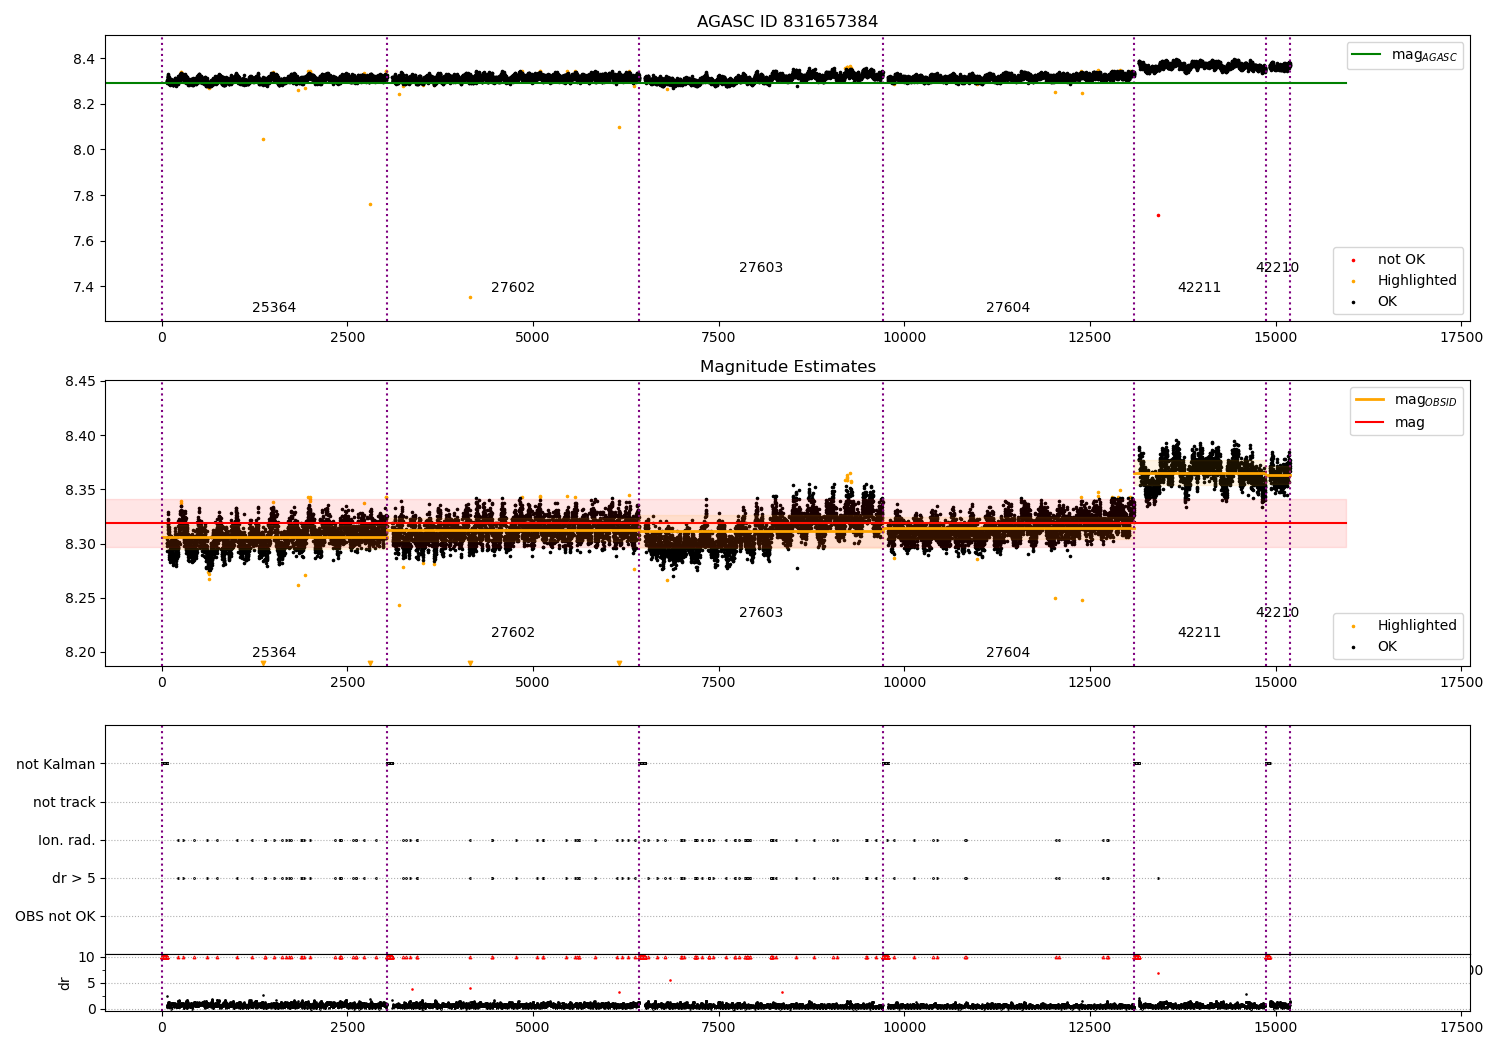1500x1050 pixels.
Task: Click the mag OBSID legend entry
Action: point(1406,400)
